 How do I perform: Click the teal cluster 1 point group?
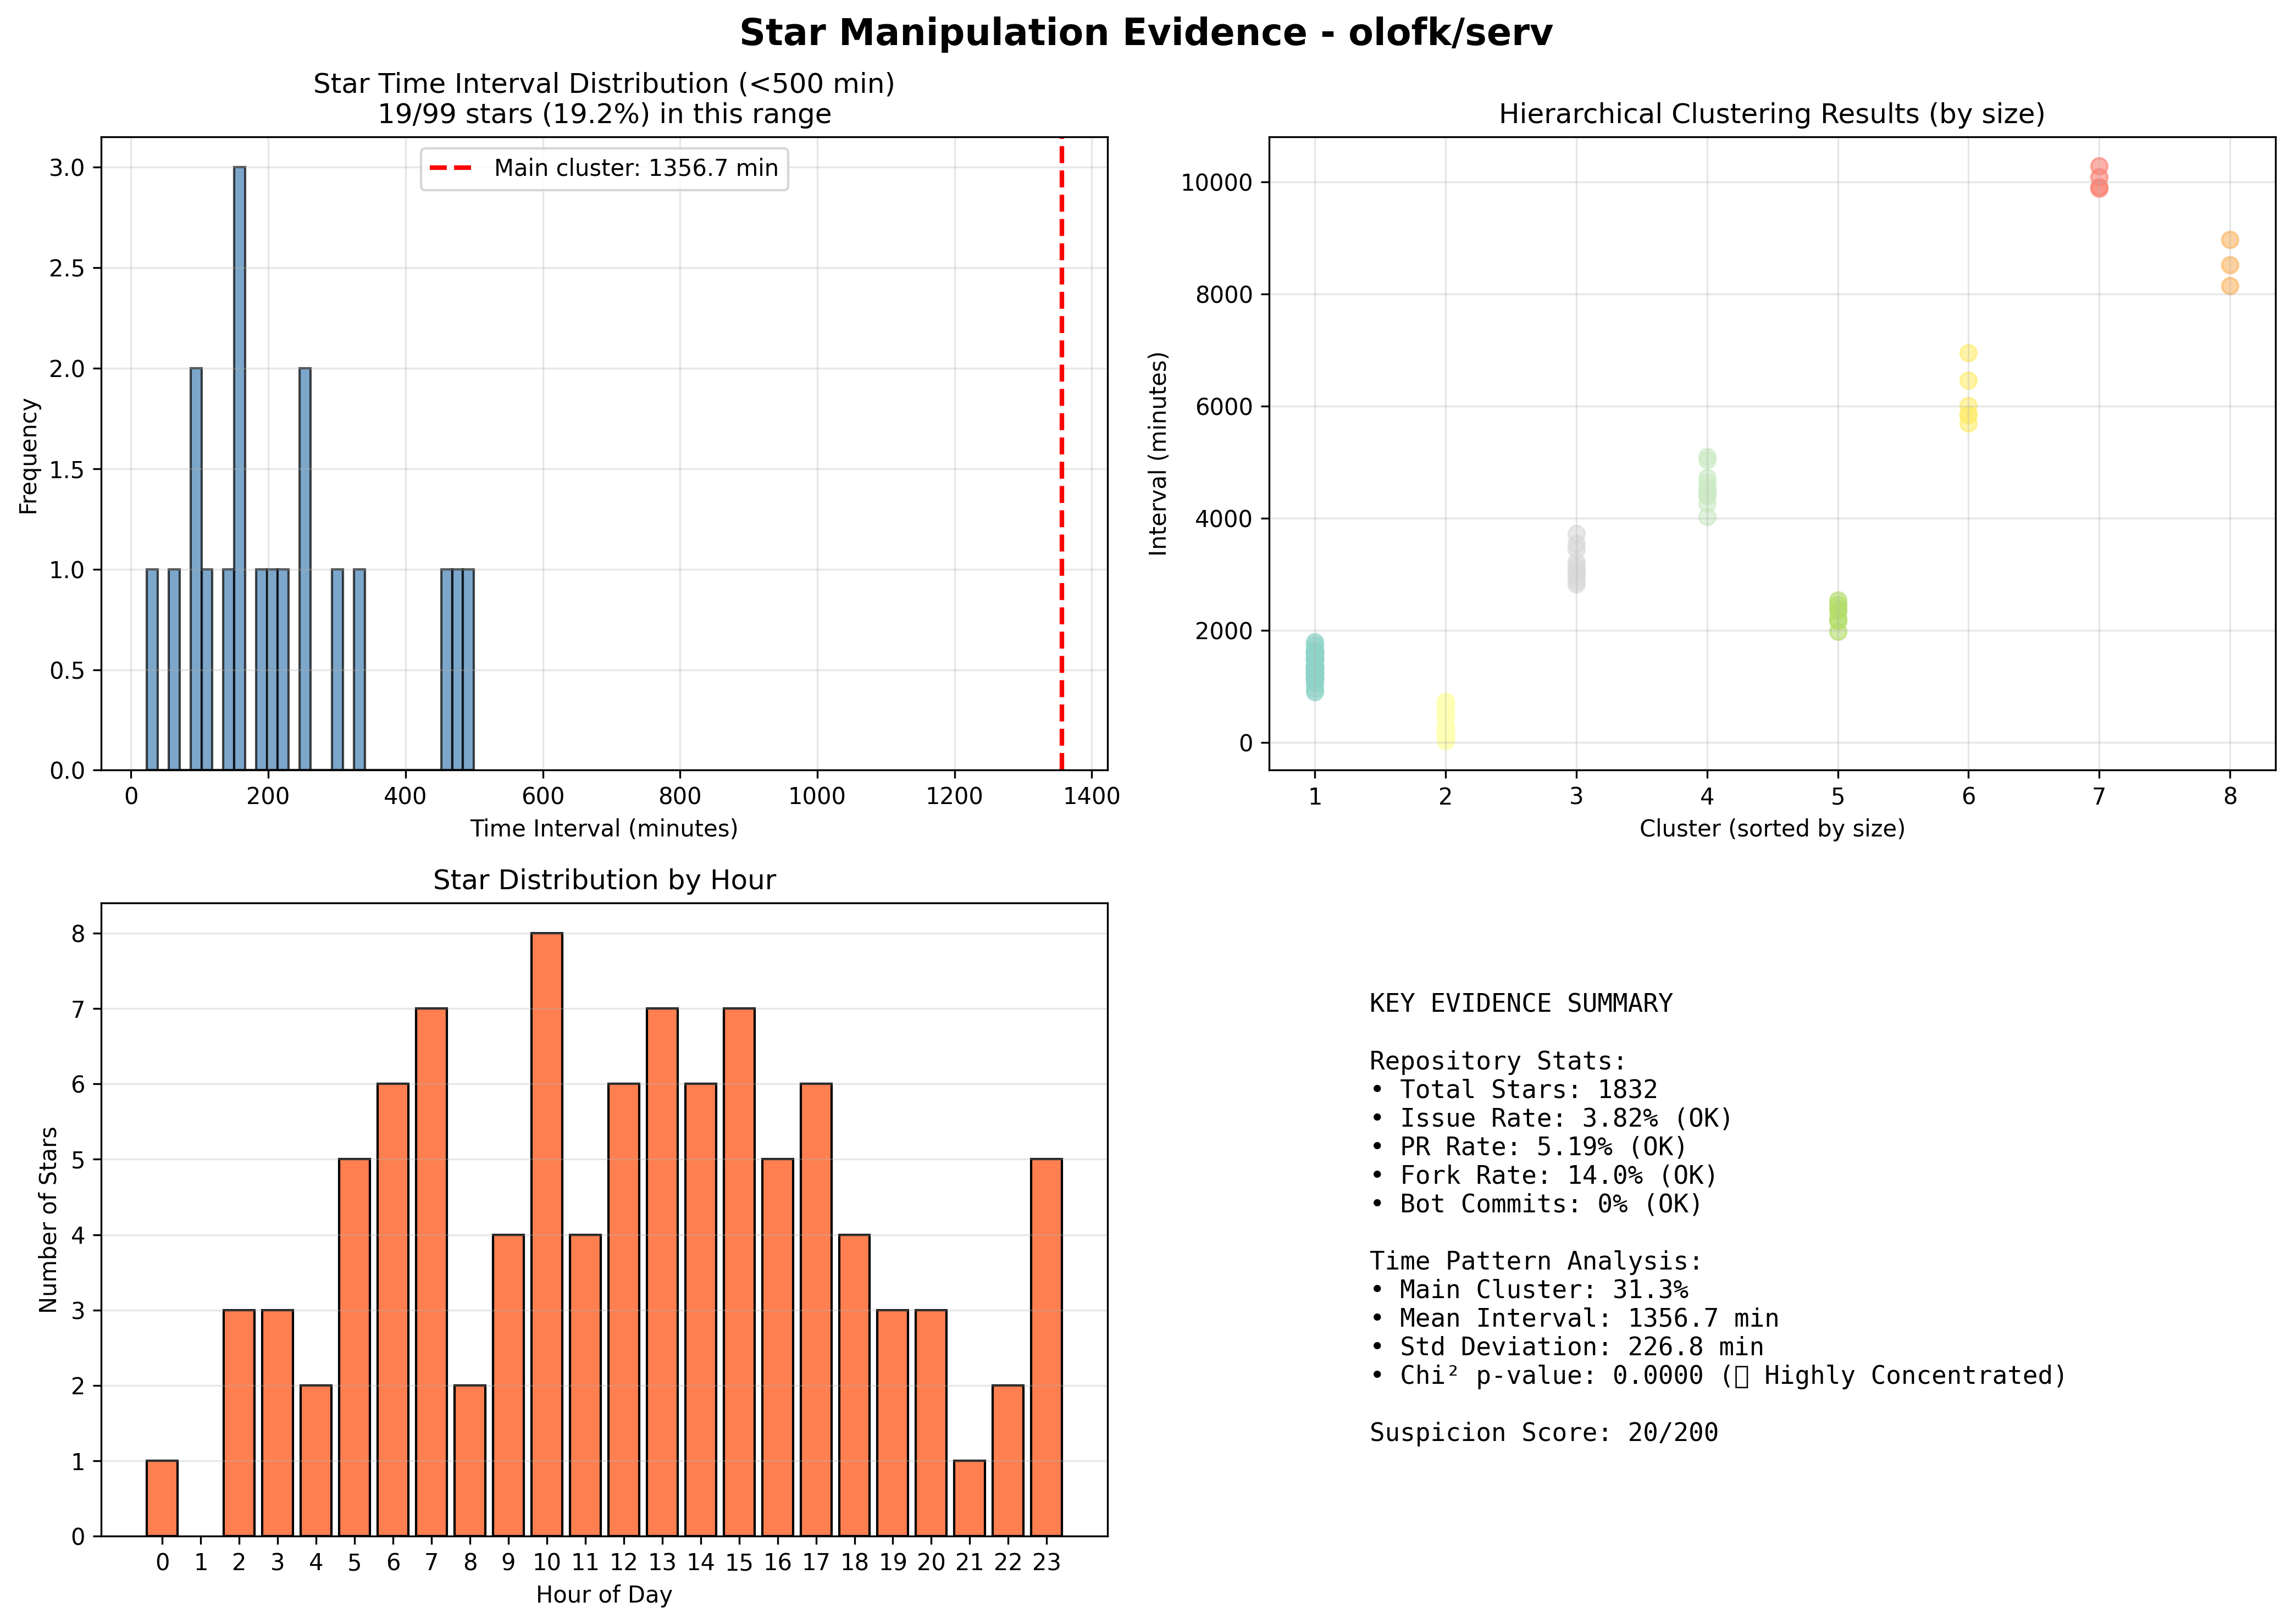pyautogui.click(x=1315, y=667)
